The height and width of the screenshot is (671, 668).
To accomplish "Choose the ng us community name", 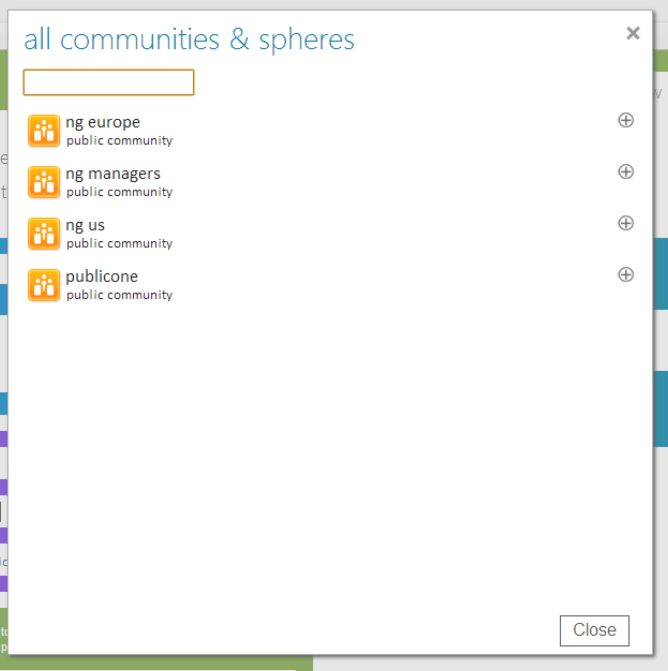I will tap(85, 225).
